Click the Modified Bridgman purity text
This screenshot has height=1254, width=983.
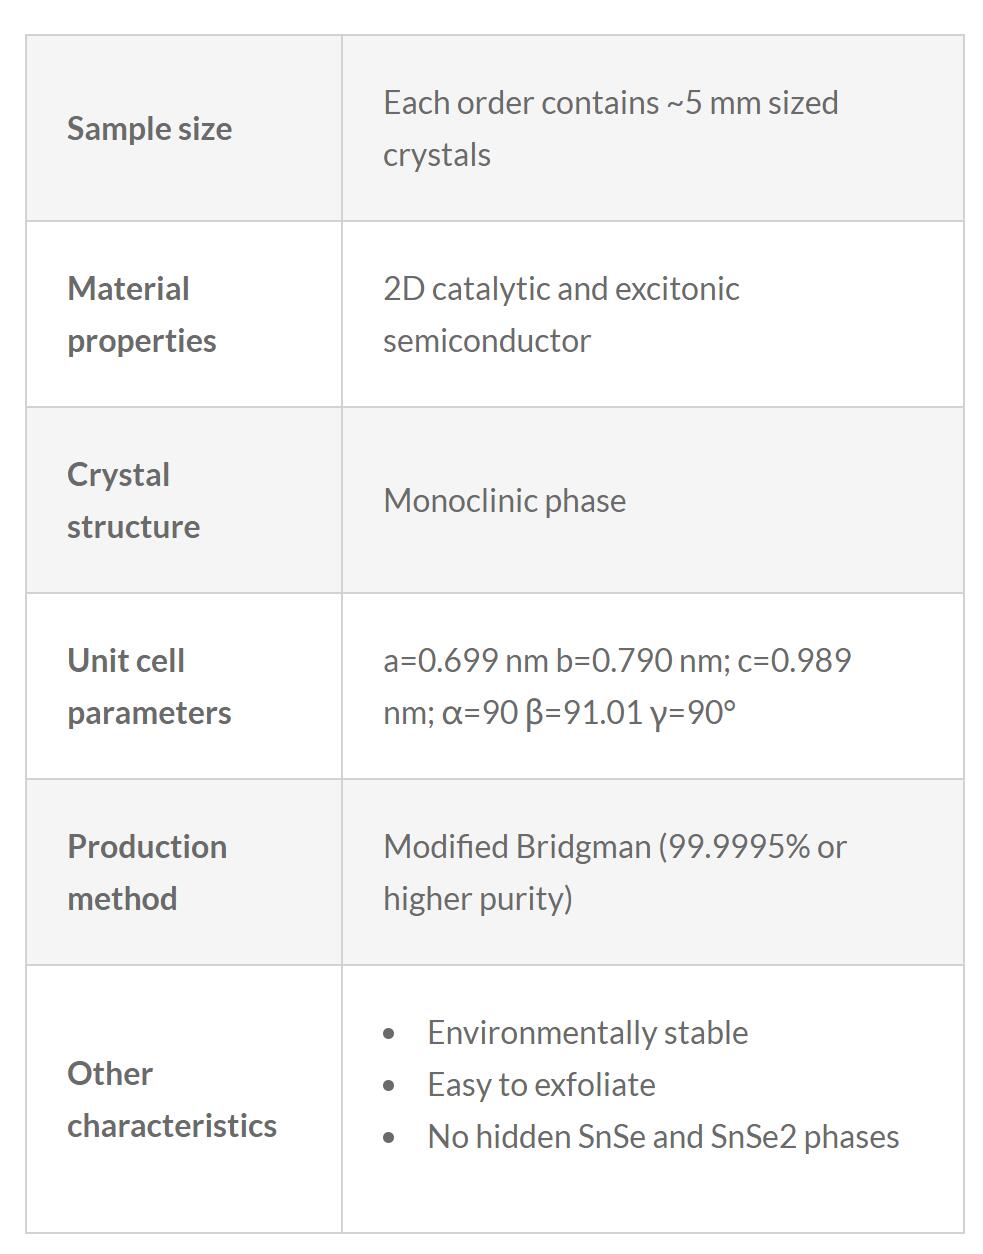point(614,847)
